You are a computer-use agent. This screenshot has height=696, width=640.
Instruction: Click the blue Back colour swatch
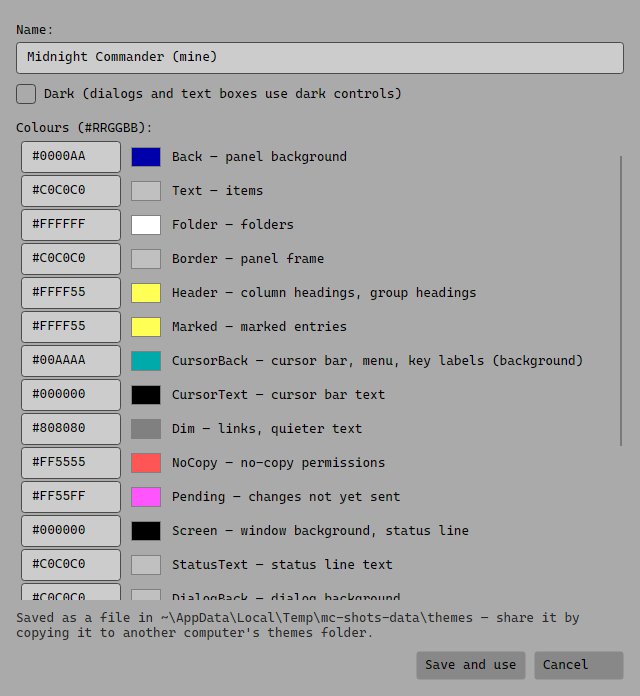pyautogui.click(x=146, y=157)
